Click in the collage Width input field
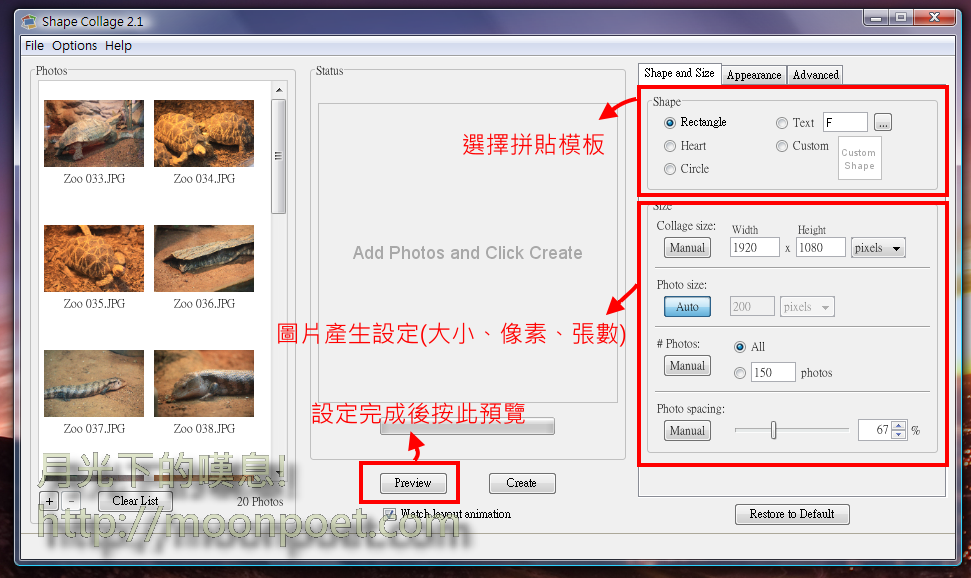Image resolution: width=971 pixels, height=578 pixels. [x=754, y=248]
